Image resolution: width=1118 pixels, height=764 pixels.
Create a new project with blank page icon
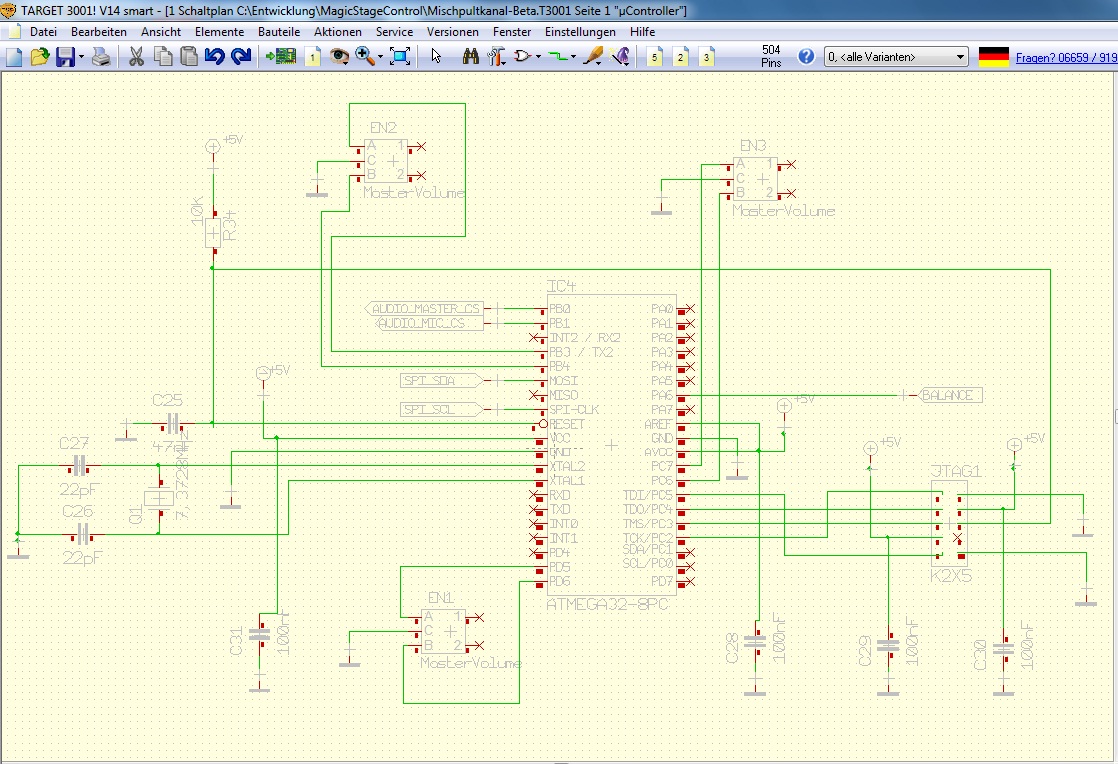point(14,57)
